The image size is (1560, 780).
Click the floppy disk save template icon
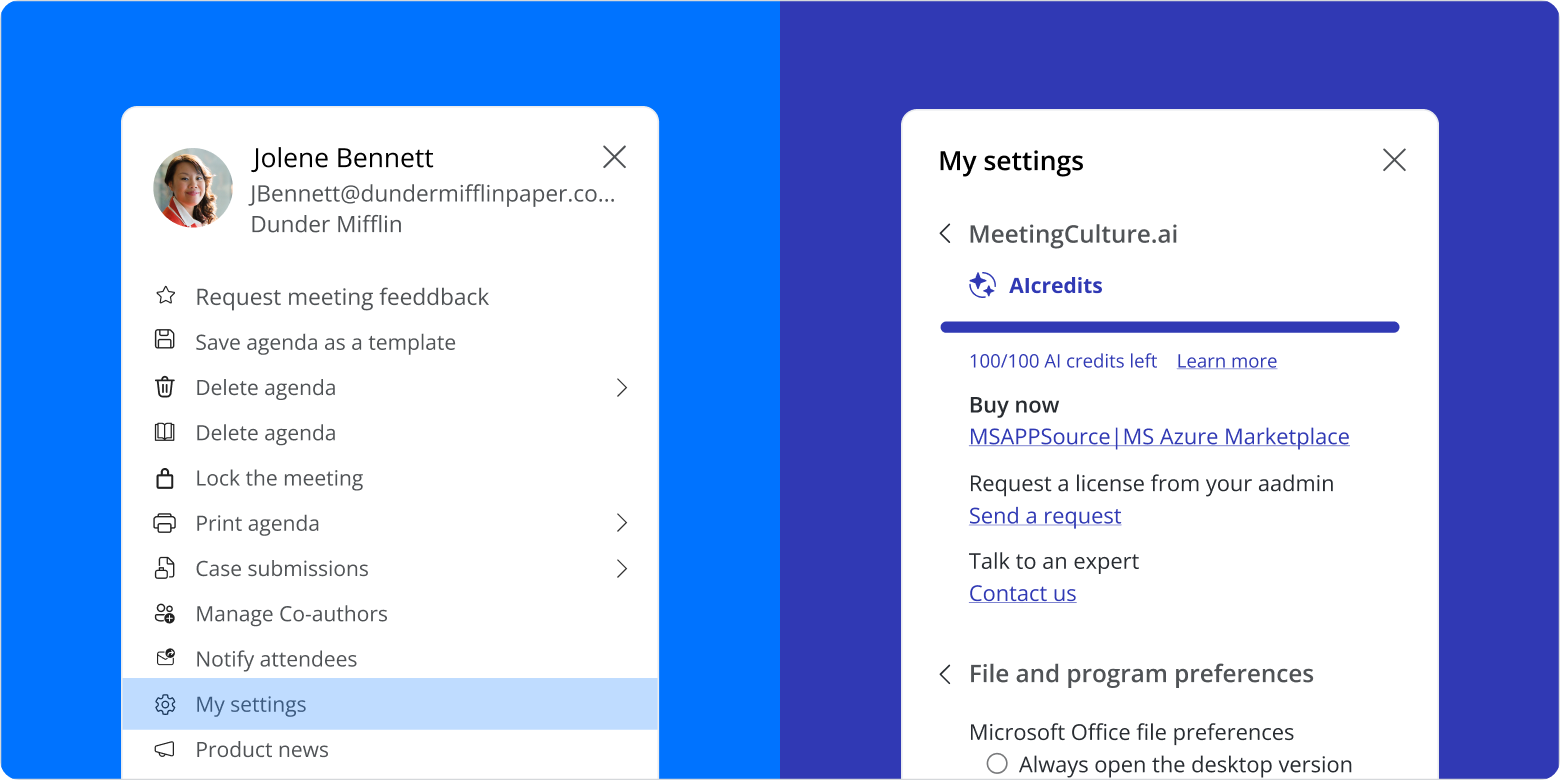(x=165, y=340)
